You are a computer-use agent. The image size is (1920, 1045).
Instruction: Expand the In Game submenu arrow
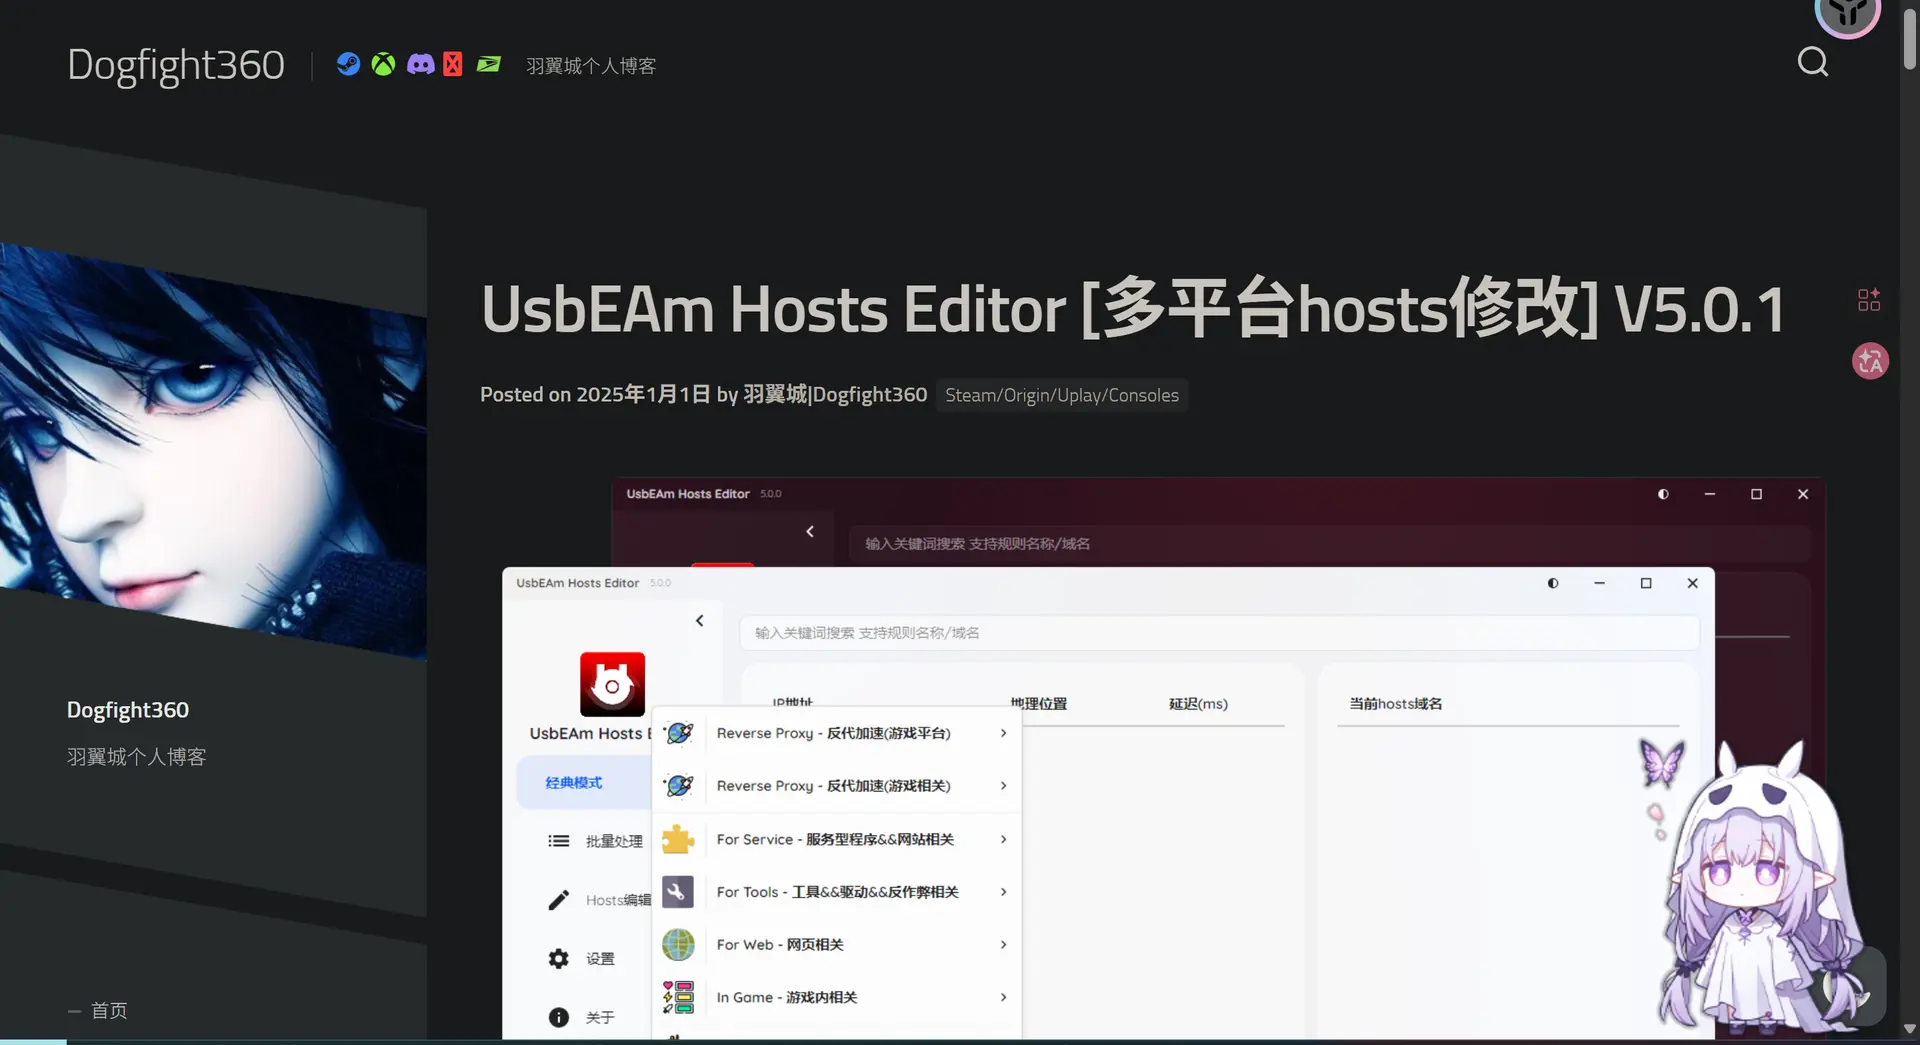1003,997
